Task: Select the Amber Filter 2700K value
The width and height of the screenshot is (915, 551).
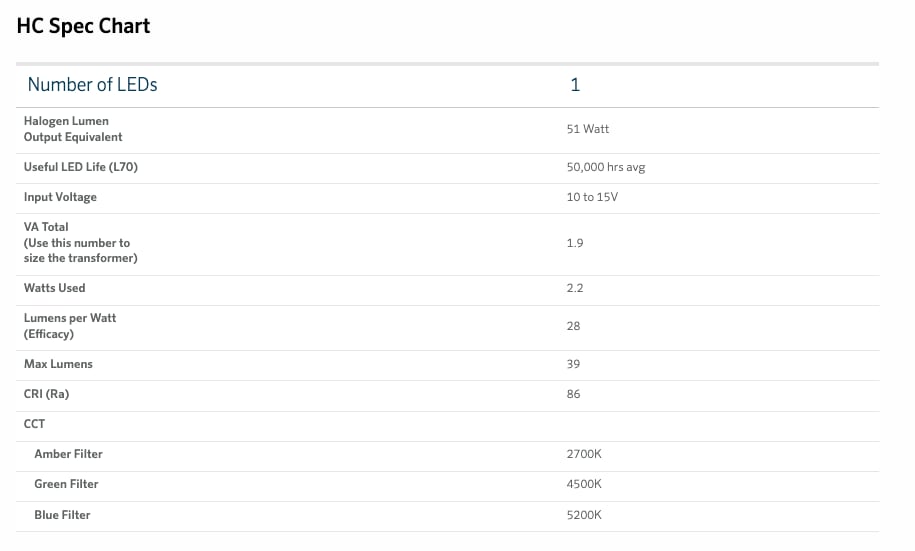Action: (584, 454)
